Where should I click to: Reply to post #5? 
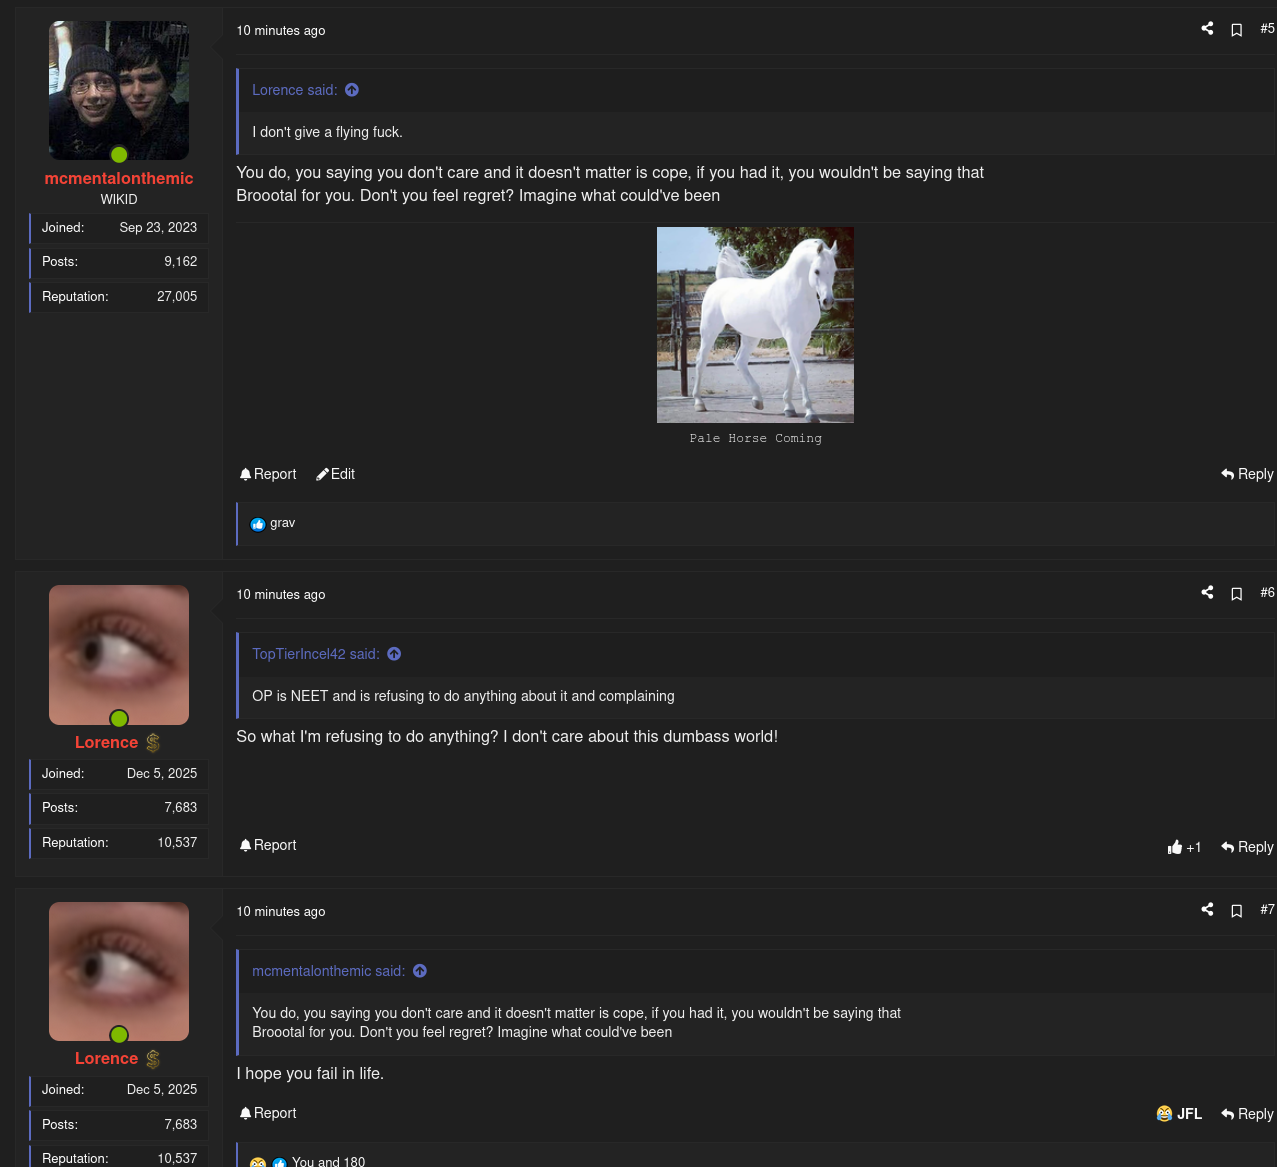click(x=1247, y=474)
